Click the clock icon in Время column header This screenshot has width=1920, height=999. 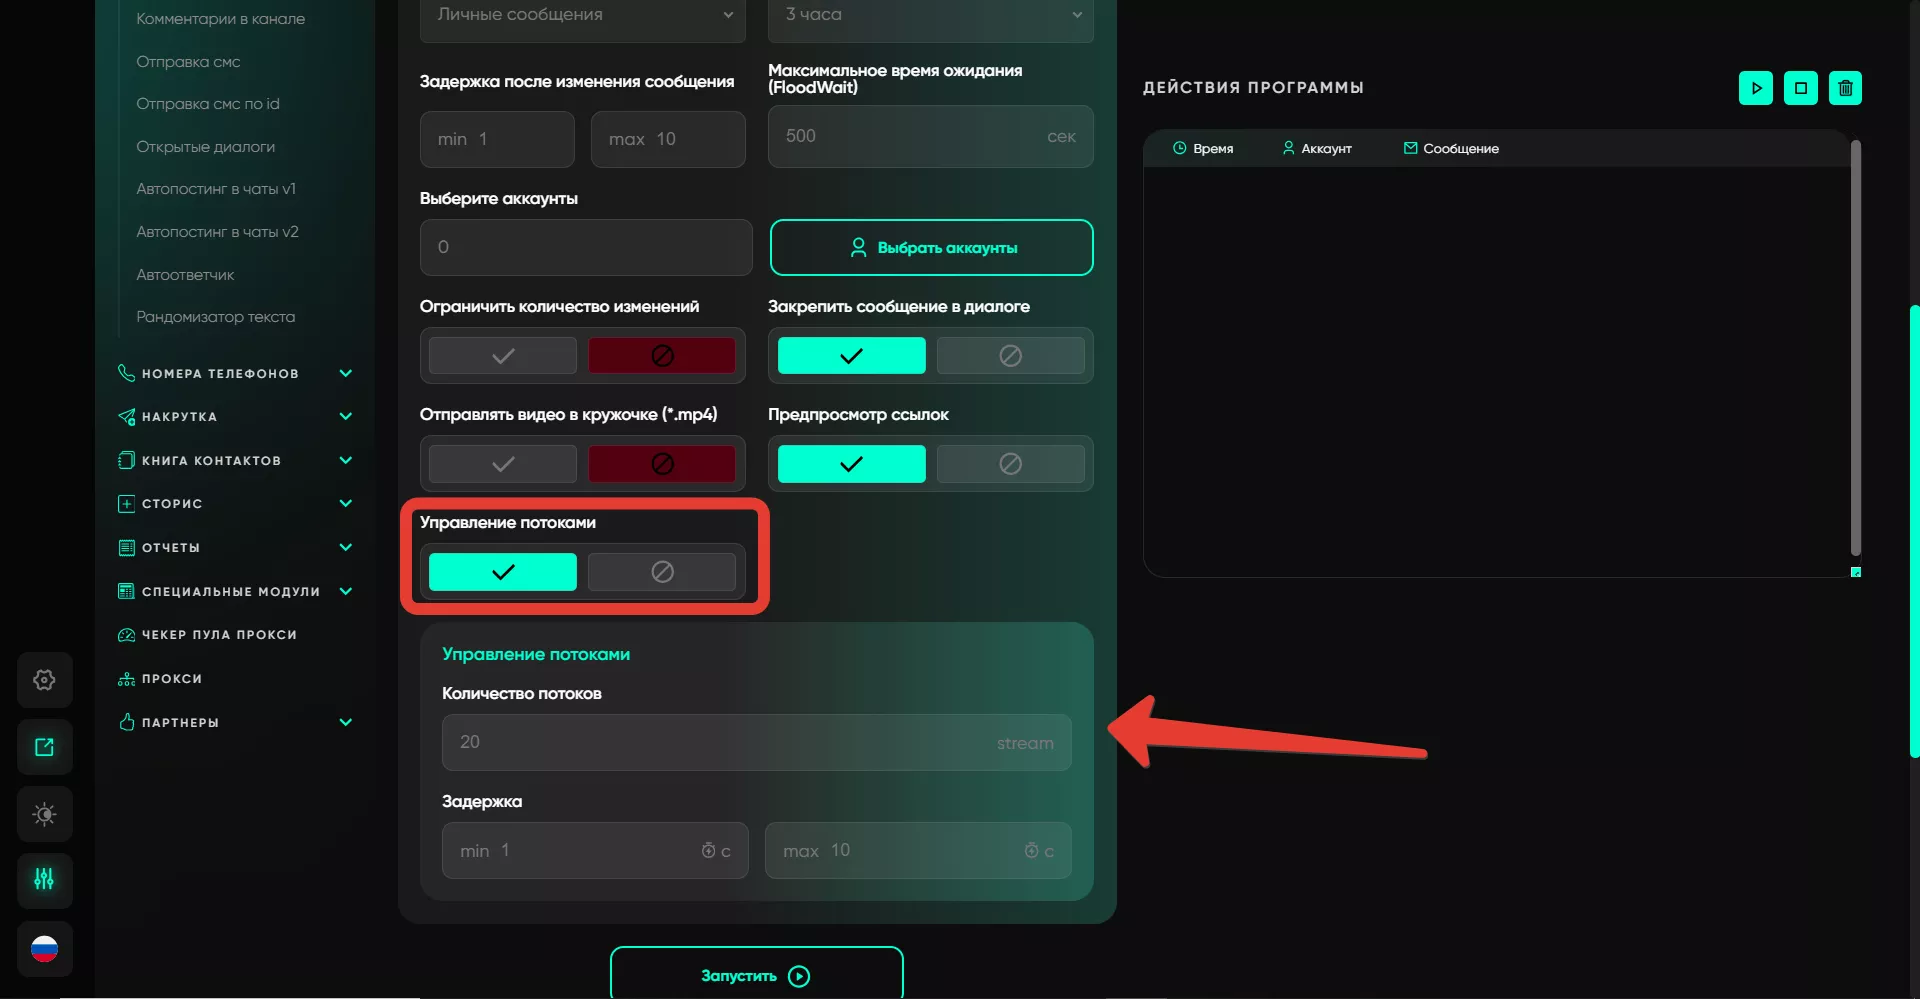1180,148
